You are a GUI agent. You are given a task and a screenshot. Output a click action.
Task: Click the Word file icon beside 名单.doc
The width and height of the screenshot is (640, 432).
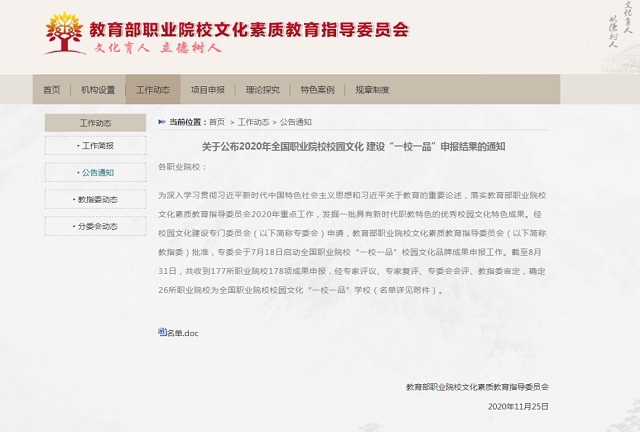click(x=162, y=332)
